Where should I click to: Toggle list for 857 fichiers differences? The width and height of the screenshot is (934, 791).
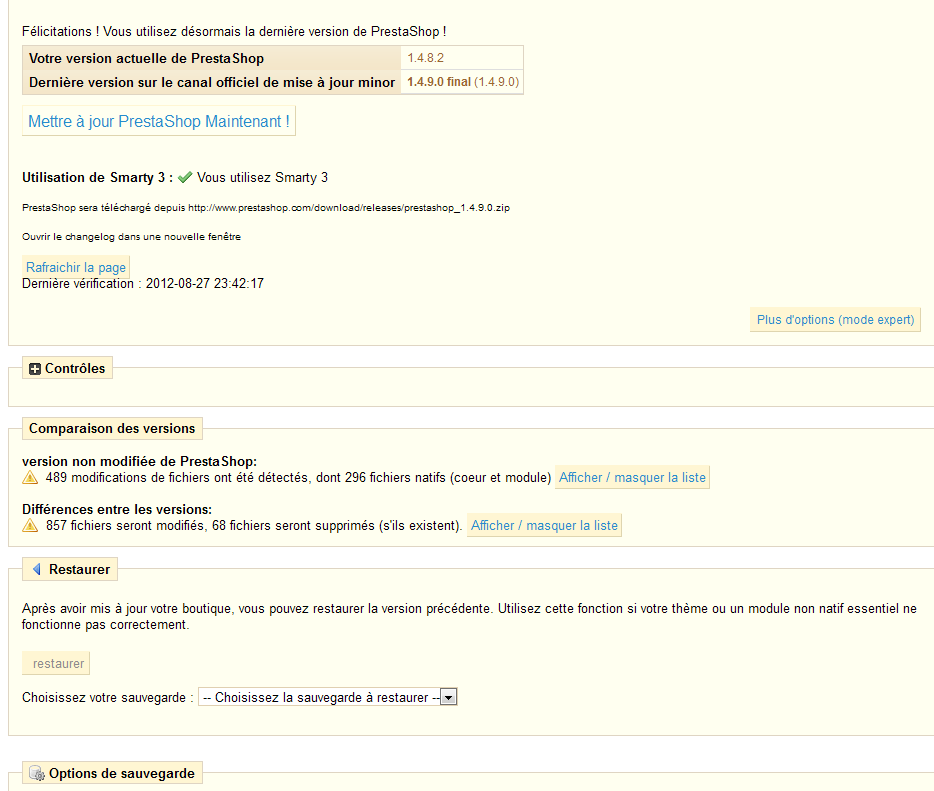(544, 525)
